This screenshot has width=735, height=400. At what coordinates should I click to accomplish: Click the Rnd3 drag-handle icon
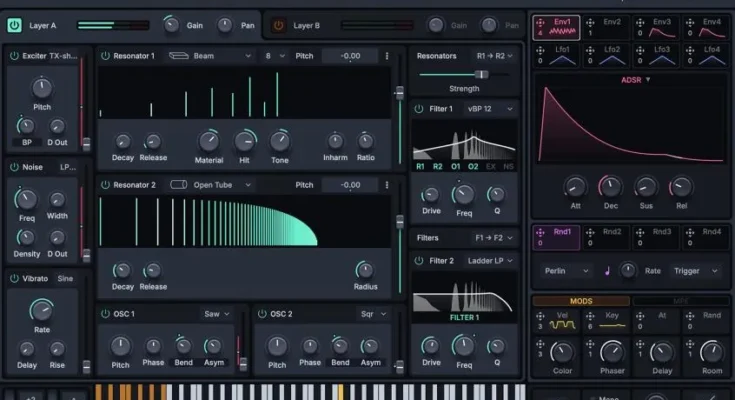[x=640, y=232]
